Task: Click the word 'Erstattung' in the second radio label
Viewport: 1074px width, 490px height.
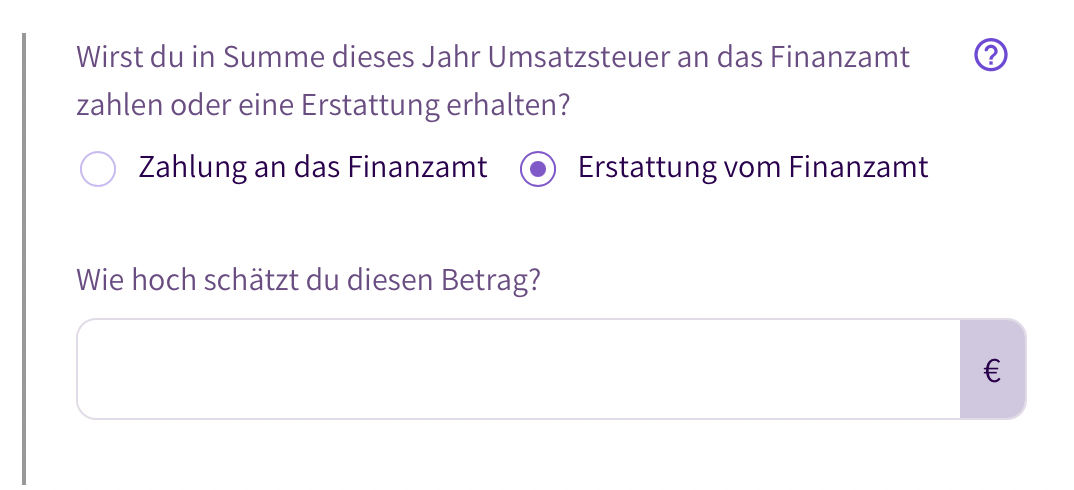Action: click(641, 167)
